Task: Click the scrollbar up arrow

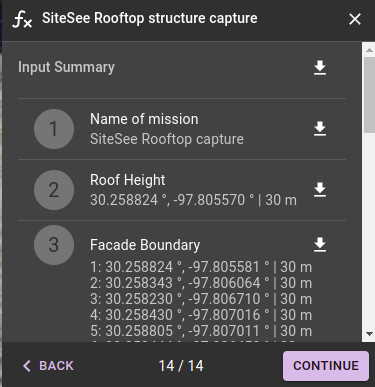Action: (369, 50)
